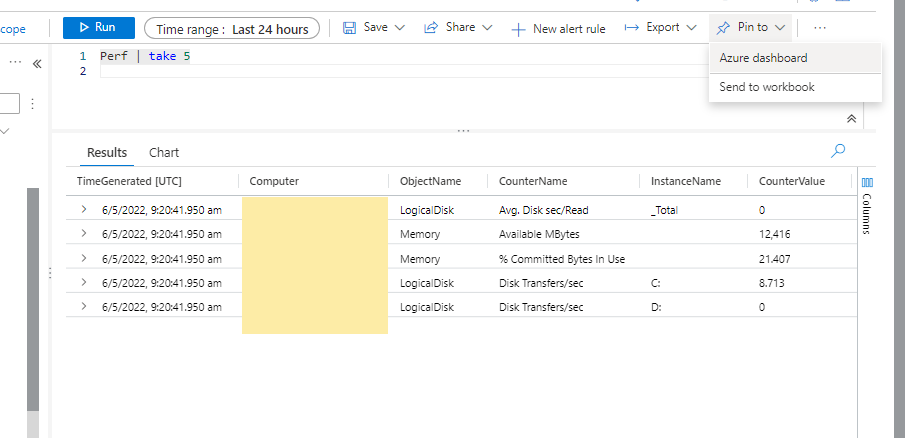This screenshot has height=438, width=905.
Task: Open the Columns panel icon
Action: point(867,183)
